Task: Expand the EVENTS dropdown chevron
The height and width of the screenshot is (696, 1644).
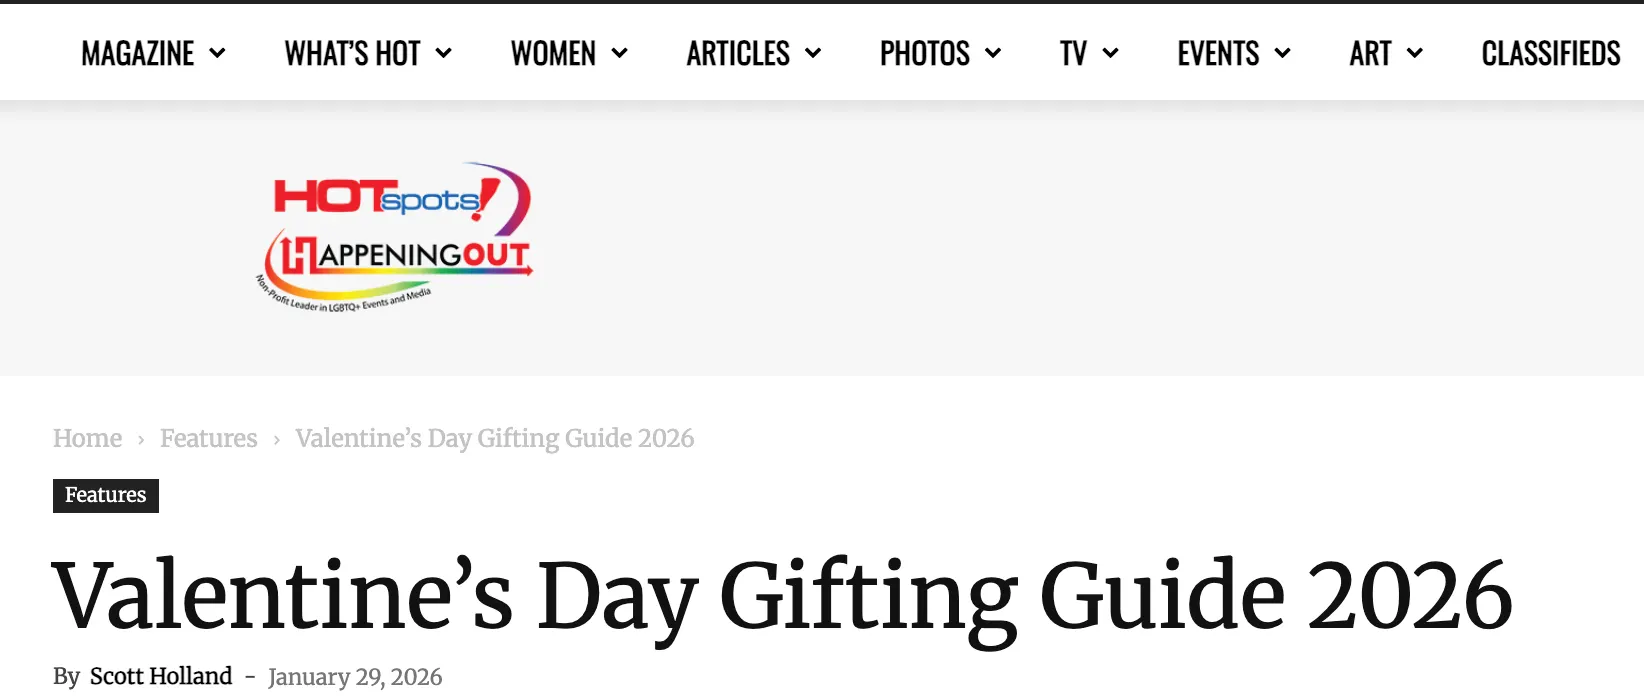Action: point(1285,53)
